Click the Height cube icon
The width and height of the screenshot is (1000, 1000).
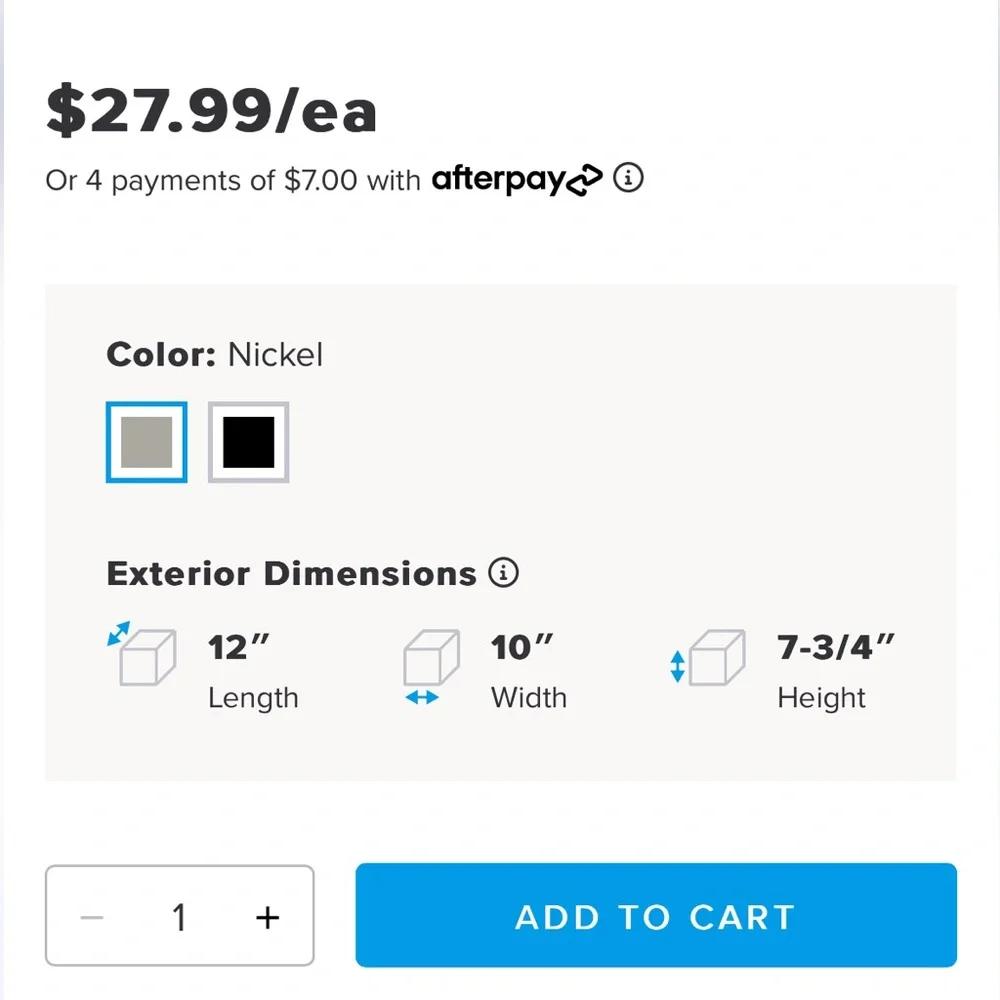(708, 658)
